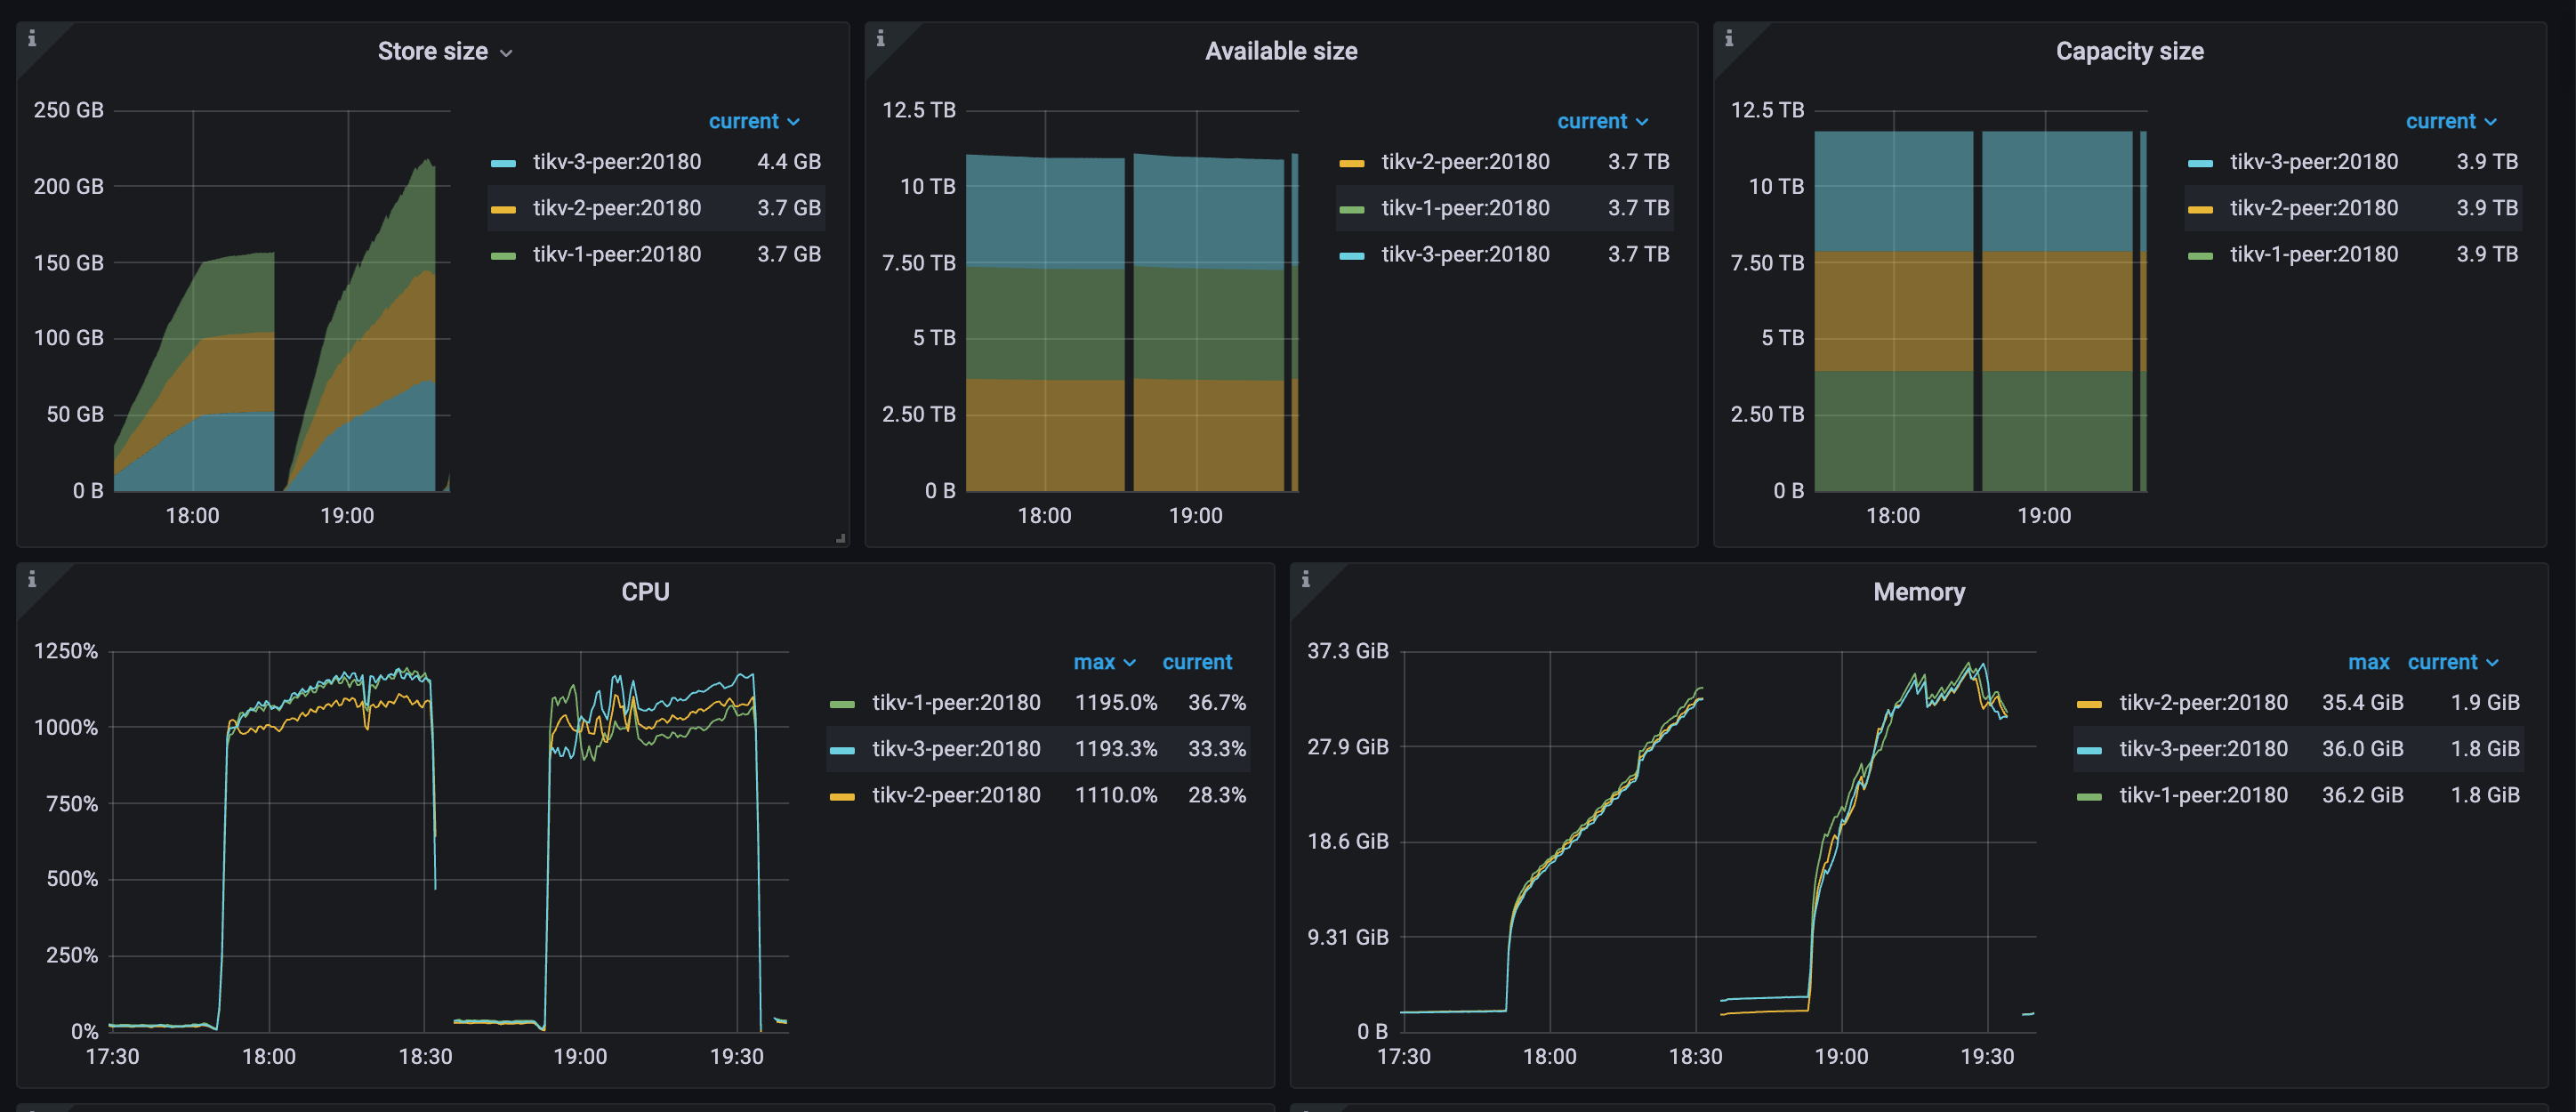Open the Store size panel title dropdown
This screenshot has width=2576, height=1112.
(x=444, y=51)
